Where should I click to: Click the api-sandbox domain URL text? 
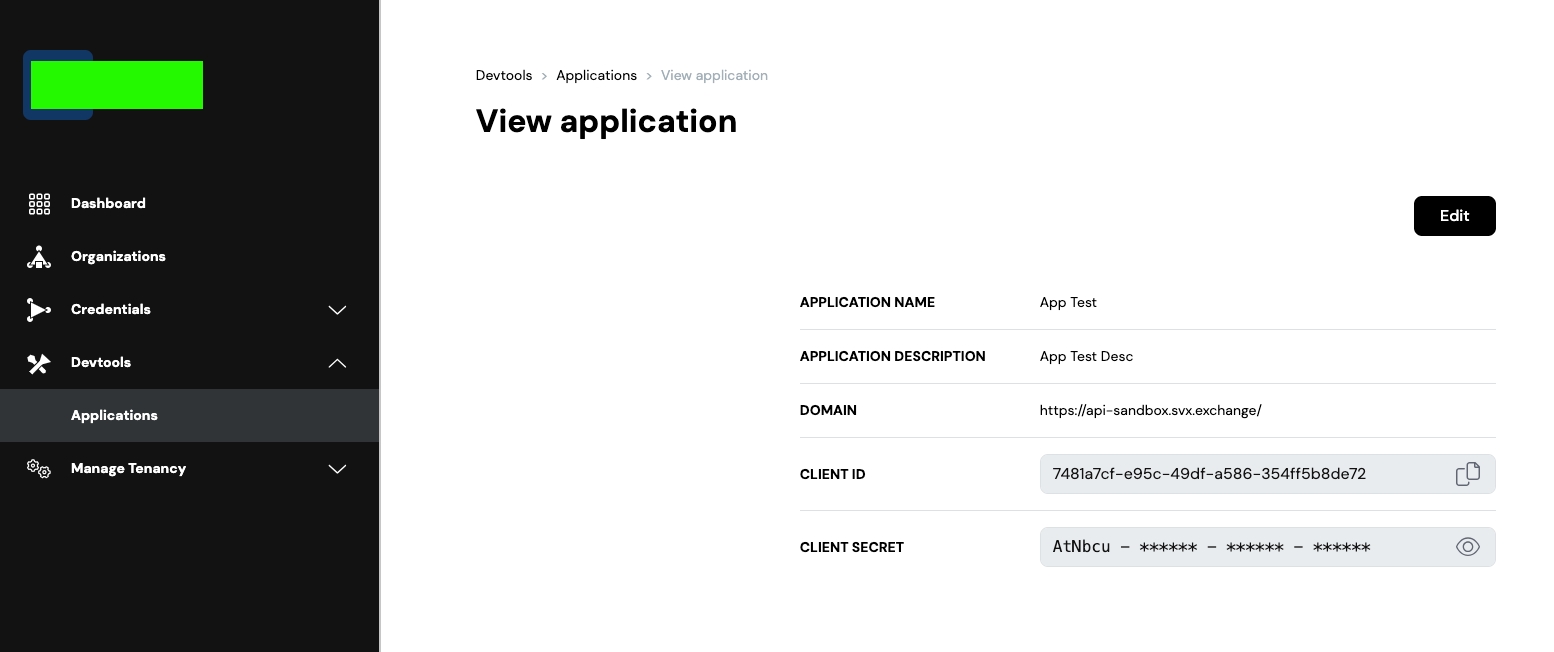click(x=1150, y=411)
